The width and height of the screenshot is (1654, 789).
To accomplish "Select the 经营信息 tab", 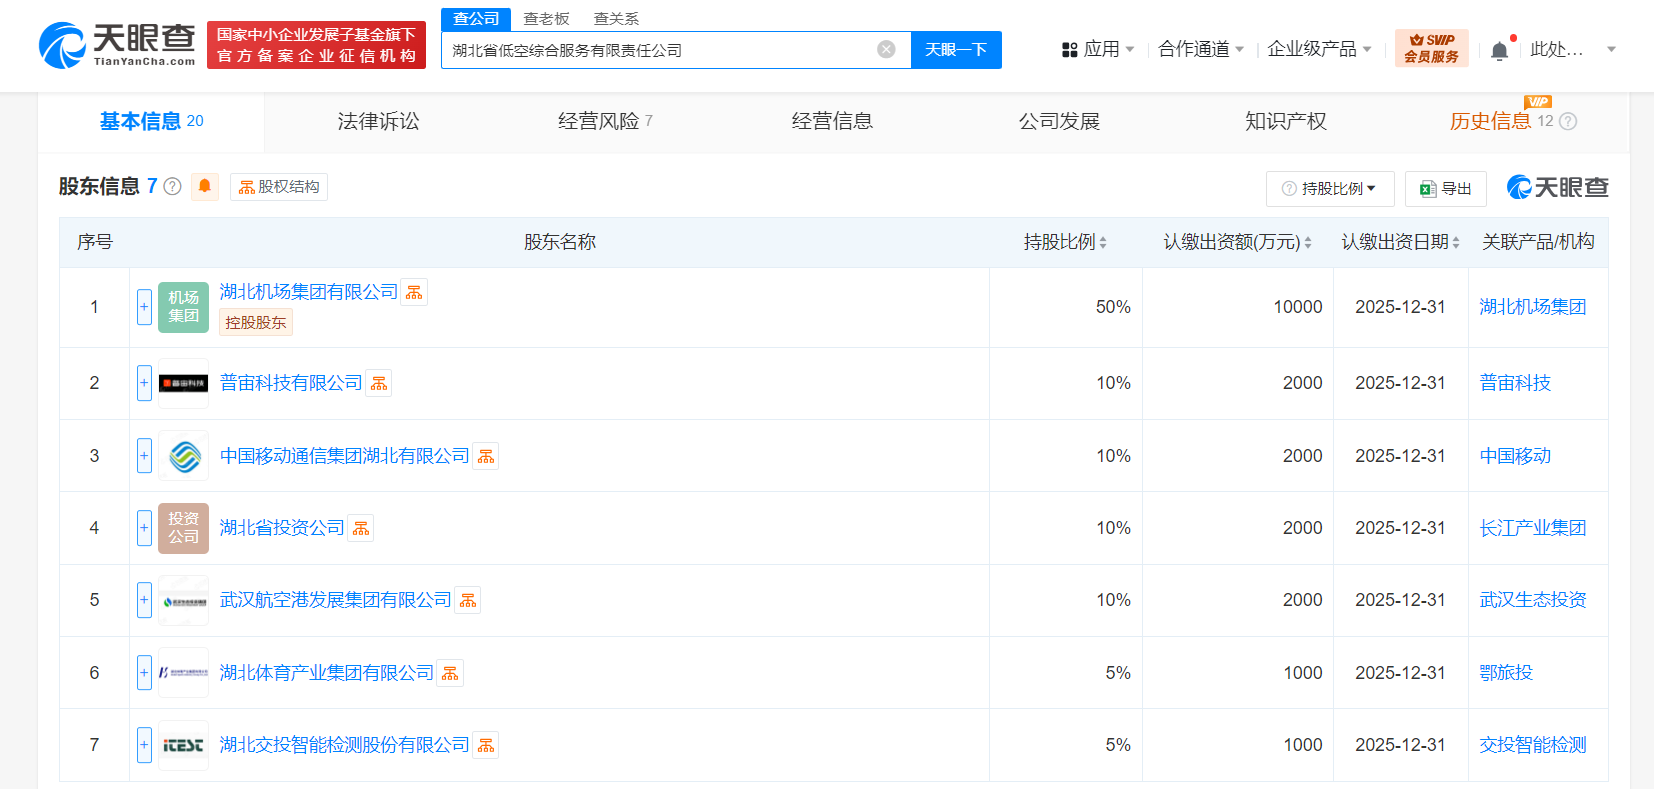I will coord(832,122).
